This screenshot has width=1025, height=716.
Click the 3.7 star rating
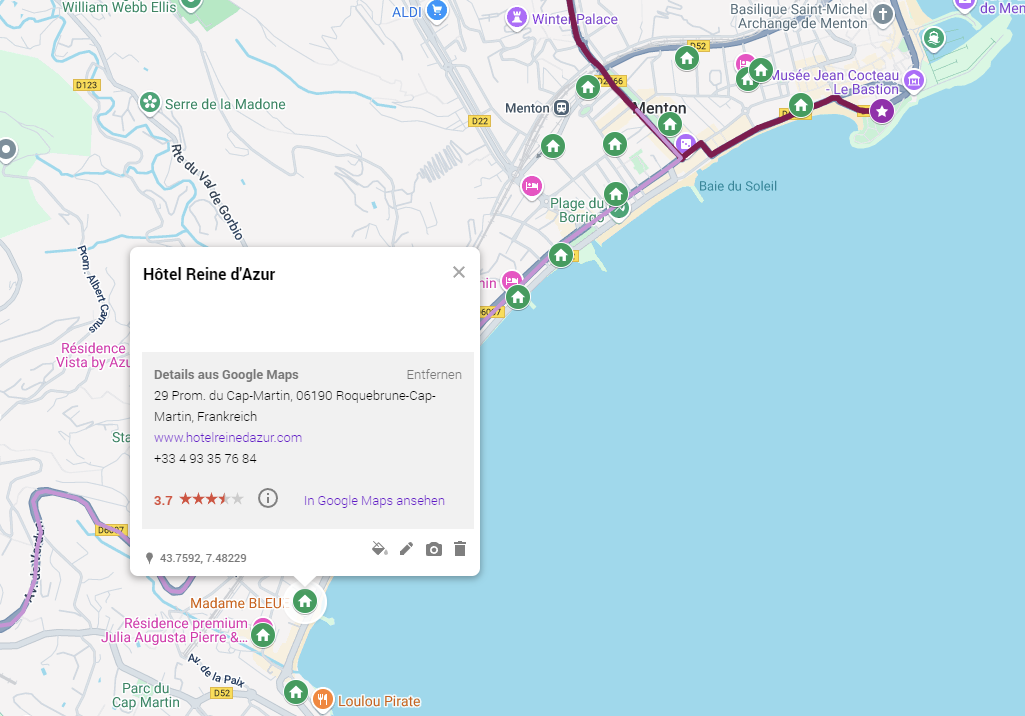pos(199,500)
